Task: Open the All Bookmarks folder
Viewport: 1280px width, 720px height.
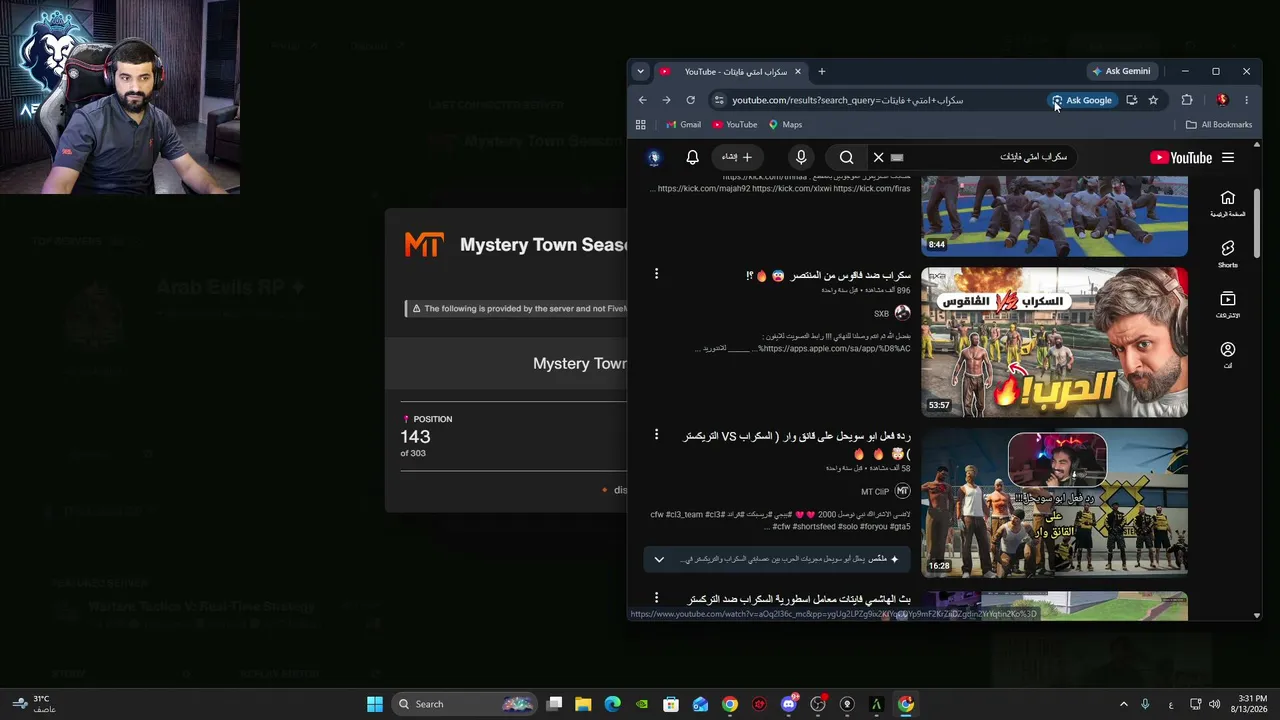Action: pyautogui.click(x=1219, y=125)
